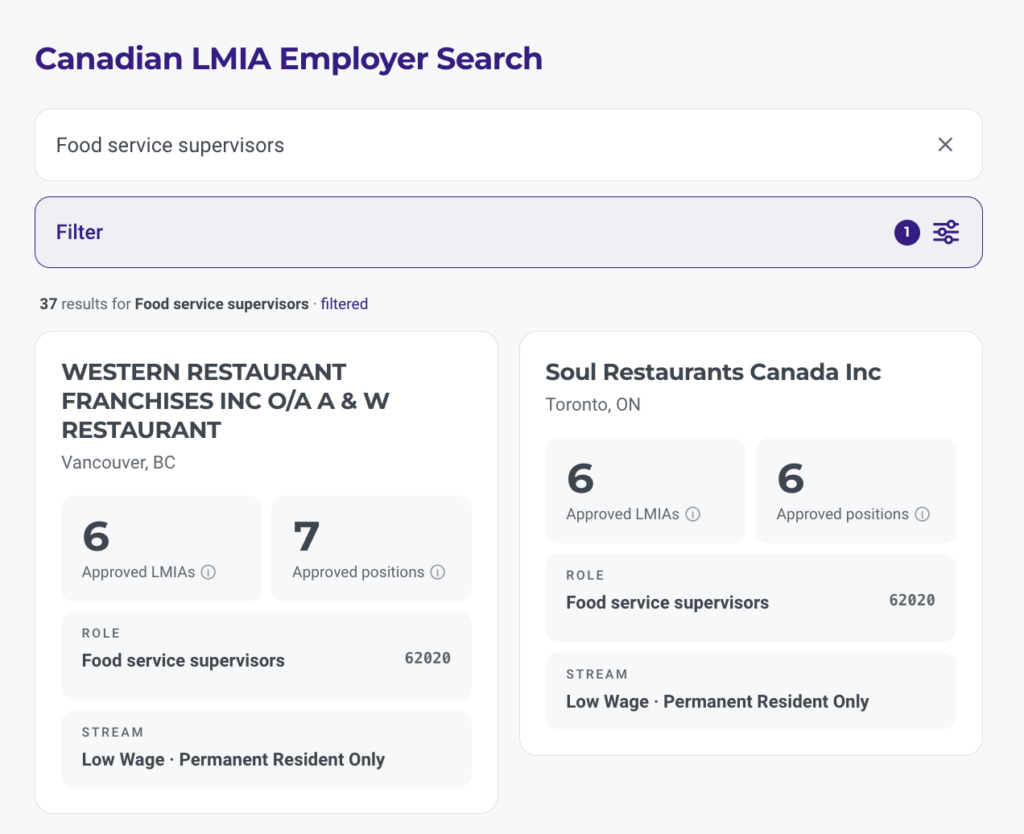Viewport: 1024px width, 834px height.
Task: Click the filter count badge showing 1
Action: pos(907,233)
